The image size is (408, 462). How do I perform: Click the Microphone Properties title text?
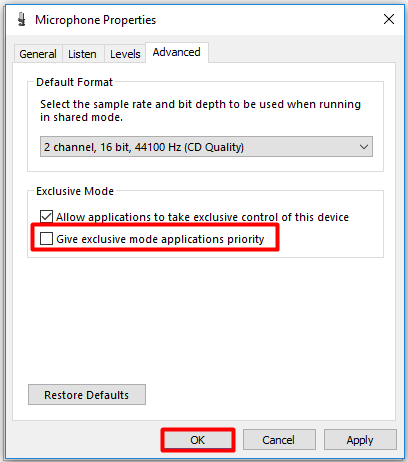96,20
